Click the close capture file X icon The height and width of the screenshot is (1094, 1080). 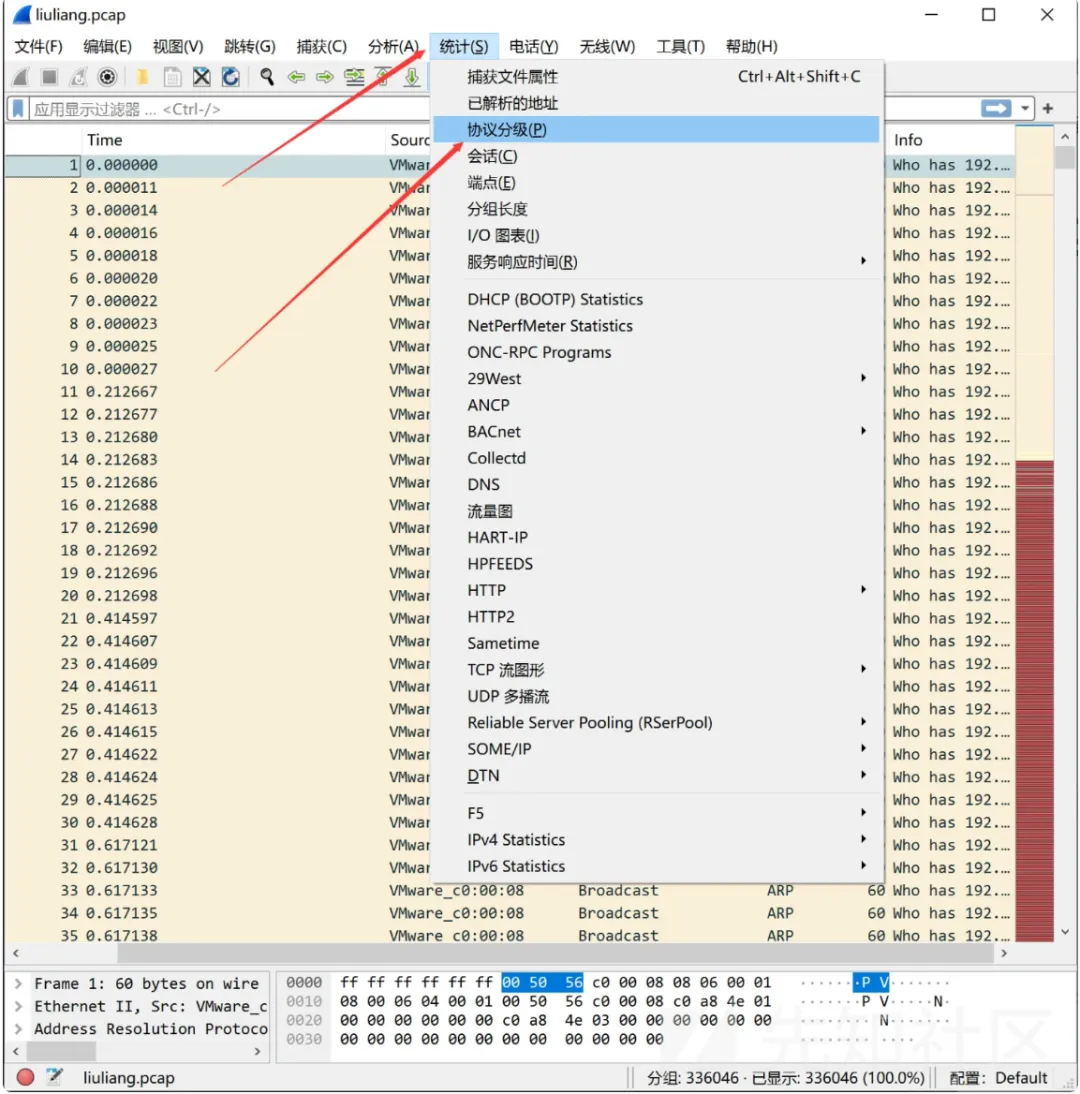coord(201,77)
